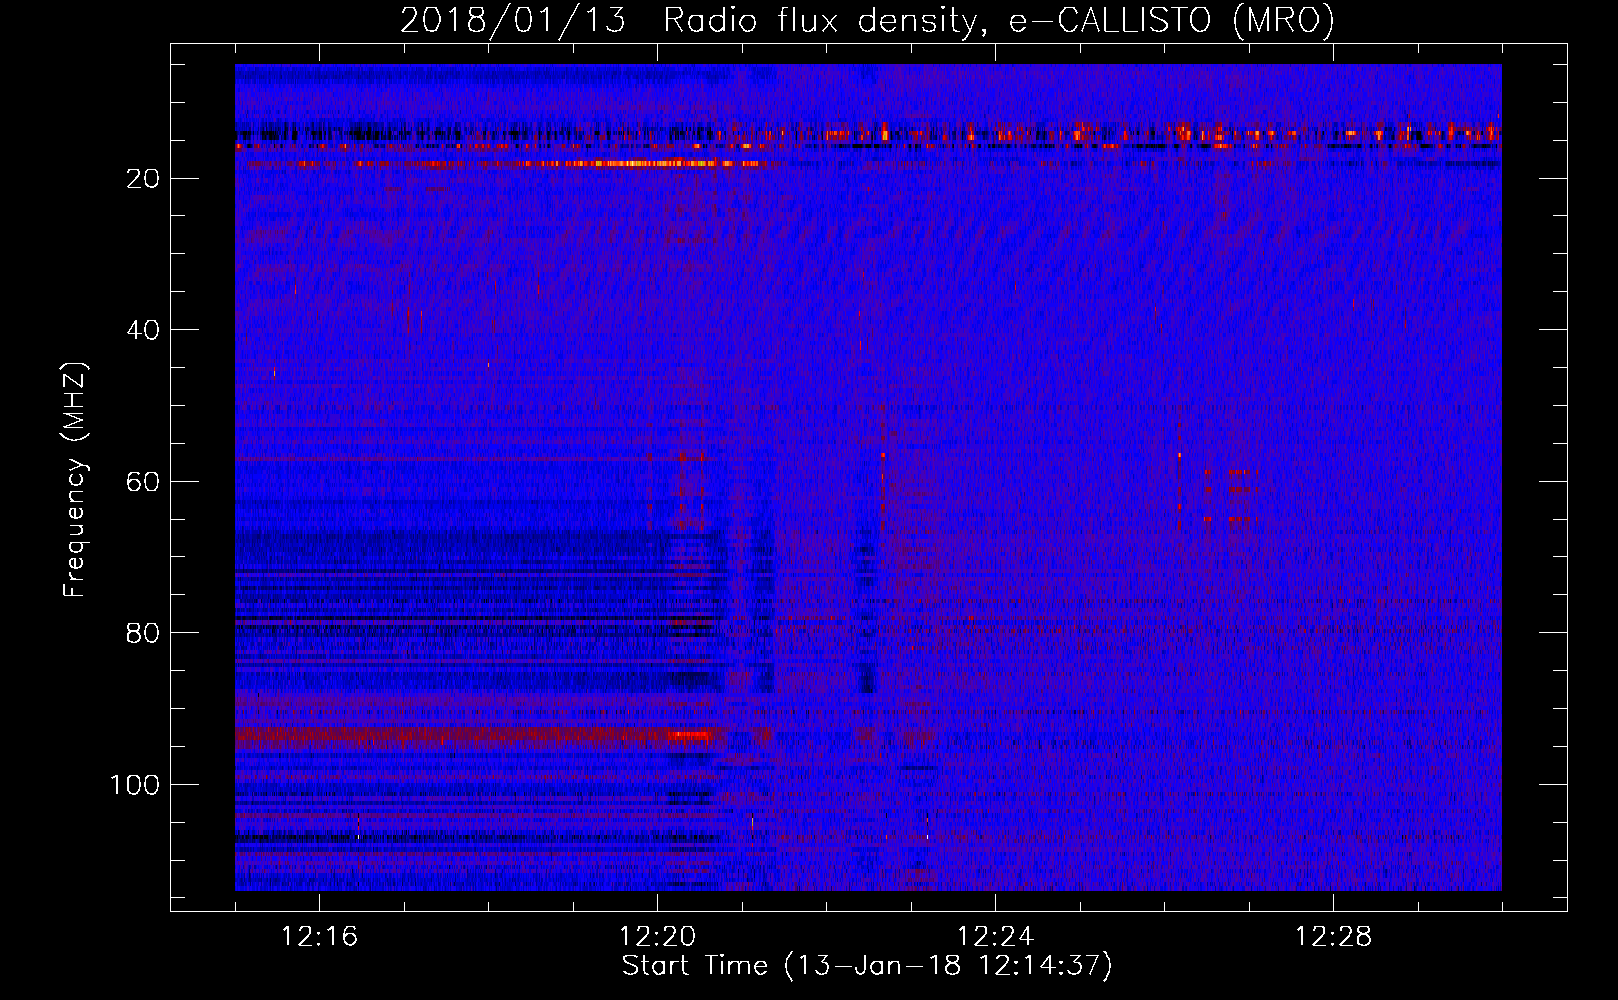Click the 60 MHz frequency tick label
The image size is (1618, 1000).
click(x=144, y=482)
